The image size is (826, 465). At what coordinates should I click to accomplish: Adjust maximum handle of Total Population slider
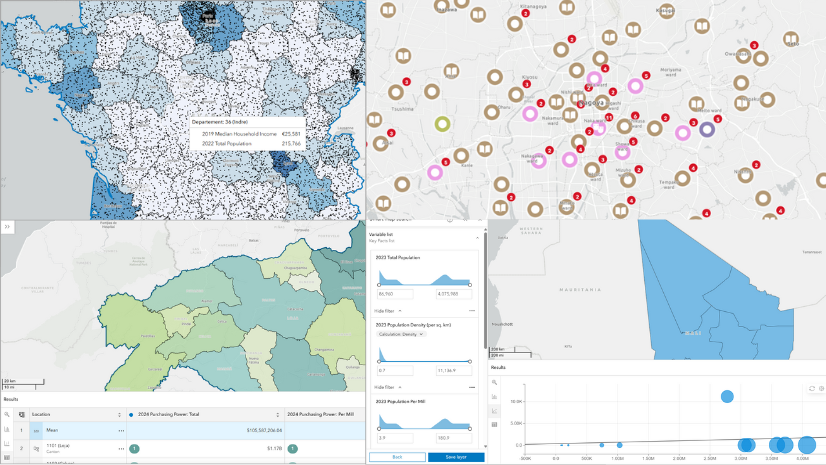tap(469, 285)
